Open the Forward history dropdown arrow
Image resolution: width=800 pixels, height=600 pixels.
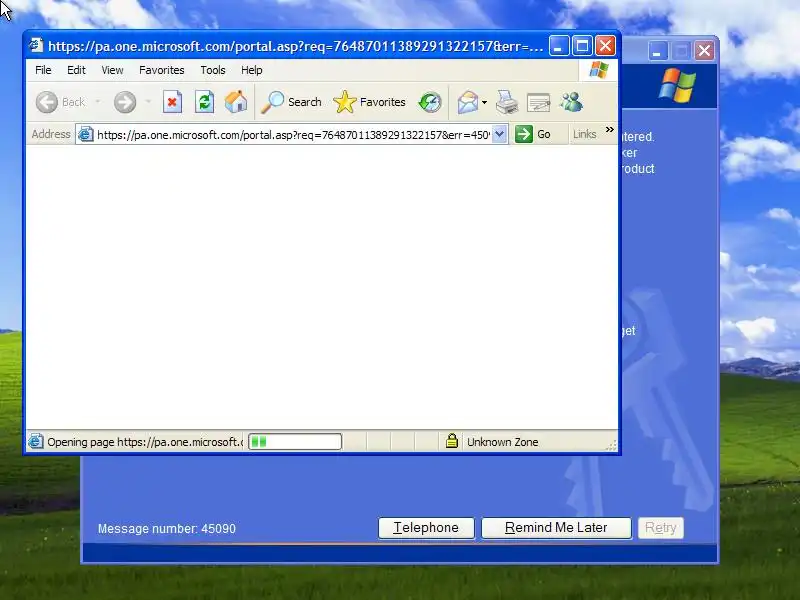click(148, 102)
